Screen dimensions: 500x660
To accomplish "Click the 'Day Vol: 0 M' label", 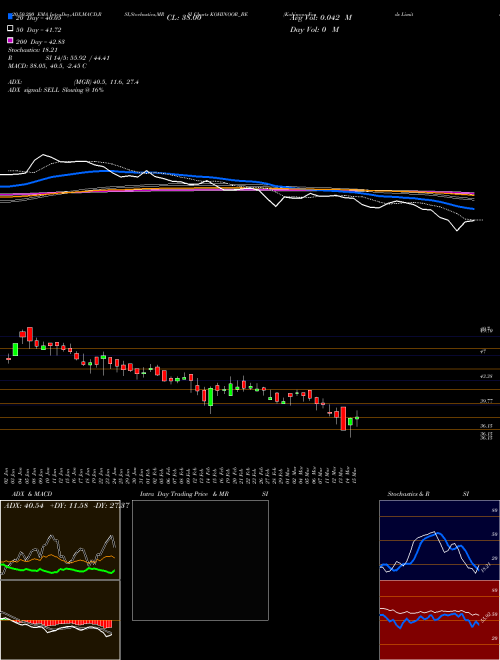I will tap(315, 29).
